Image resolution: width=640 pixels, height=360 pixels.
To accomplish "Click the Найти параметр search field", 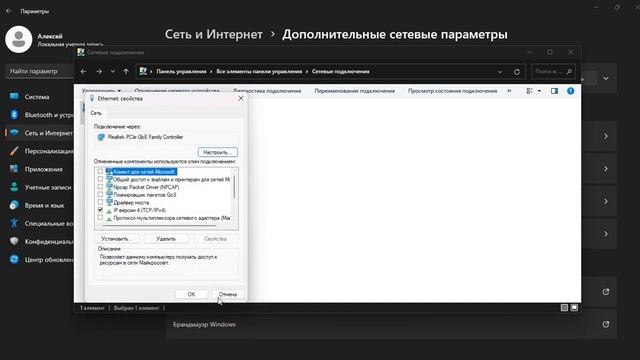I will (x=39, y=71).
